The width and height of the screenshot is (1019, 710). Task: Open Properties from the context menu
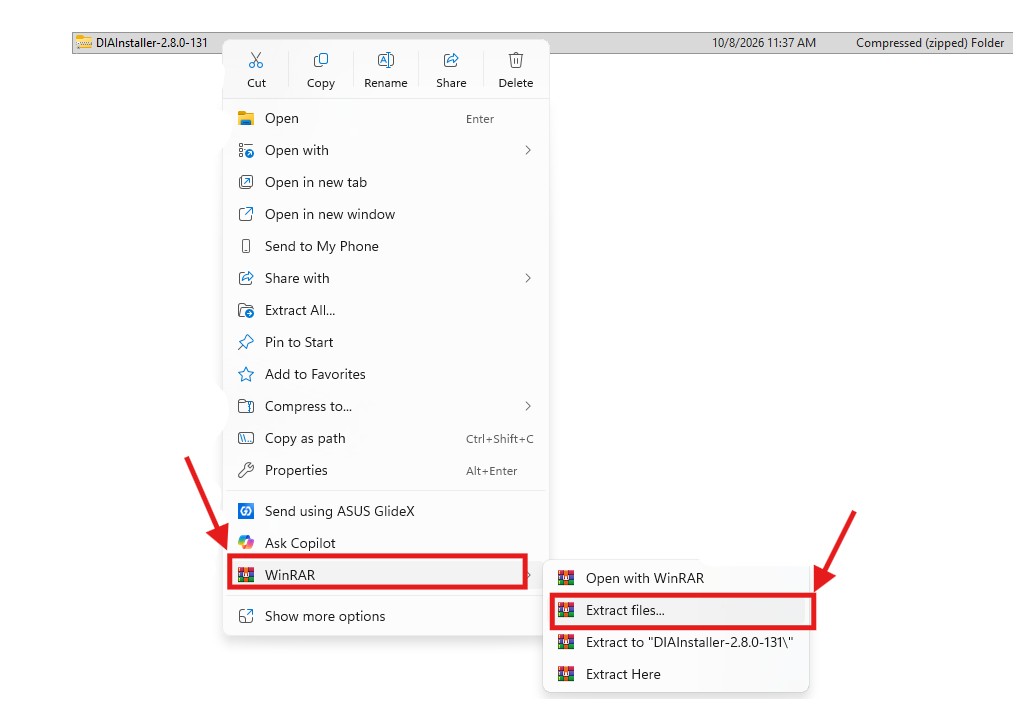click(x=386, y=470)
